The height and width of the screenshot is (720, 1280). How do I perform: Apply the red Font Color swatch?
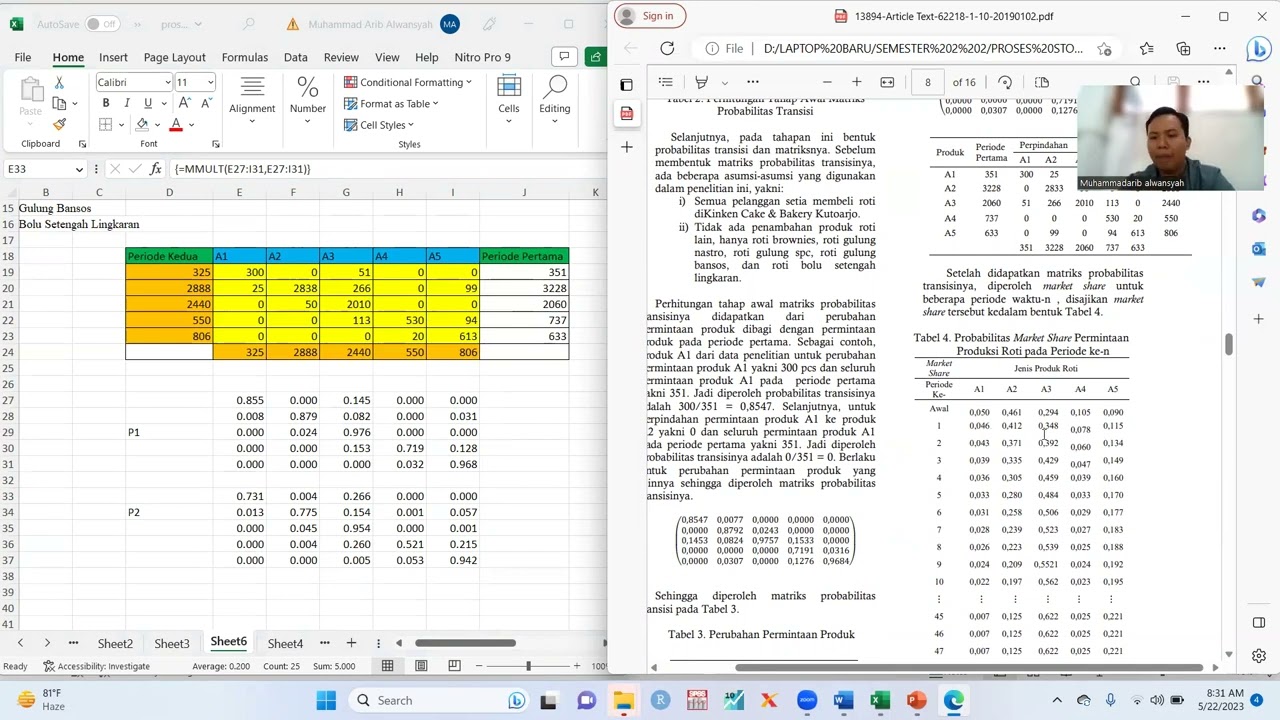[x=176, y=124]
